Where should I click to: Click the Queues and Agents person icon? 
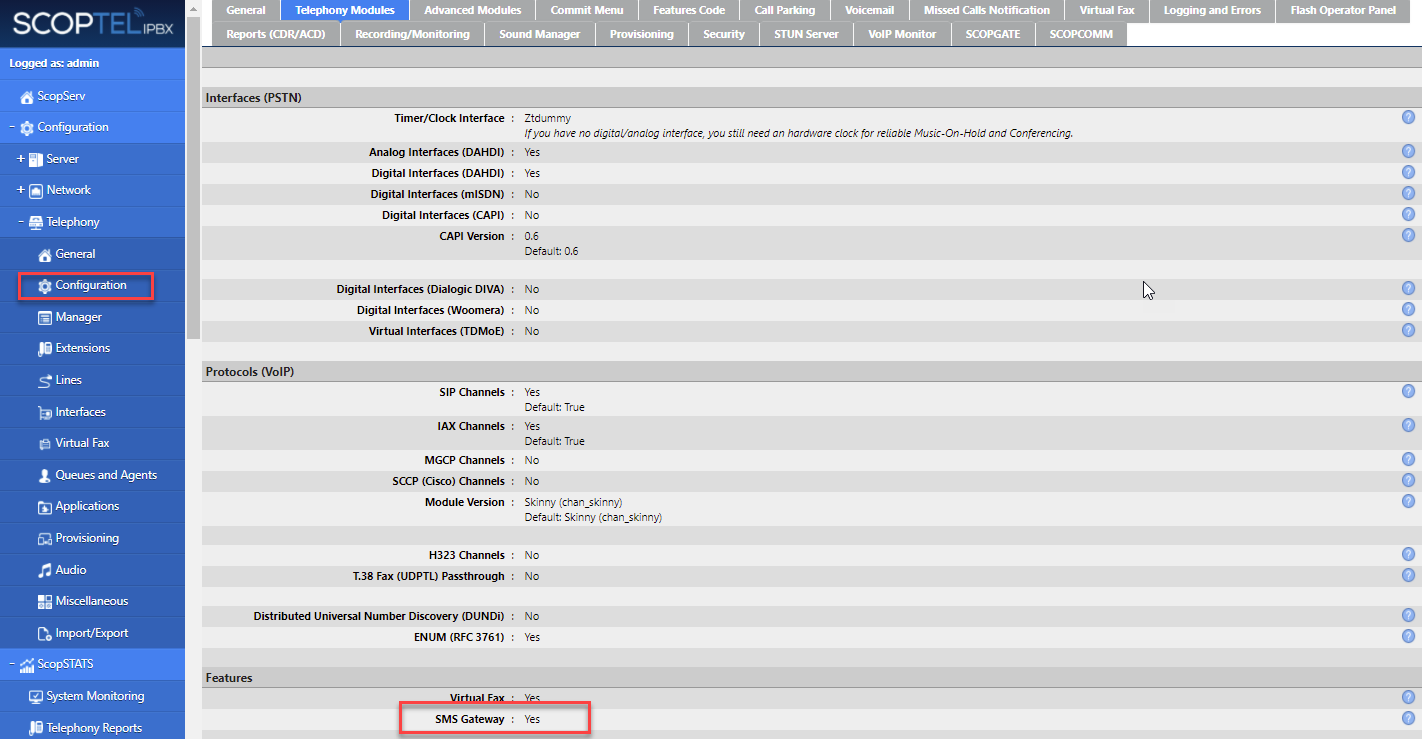coord(45,476)
